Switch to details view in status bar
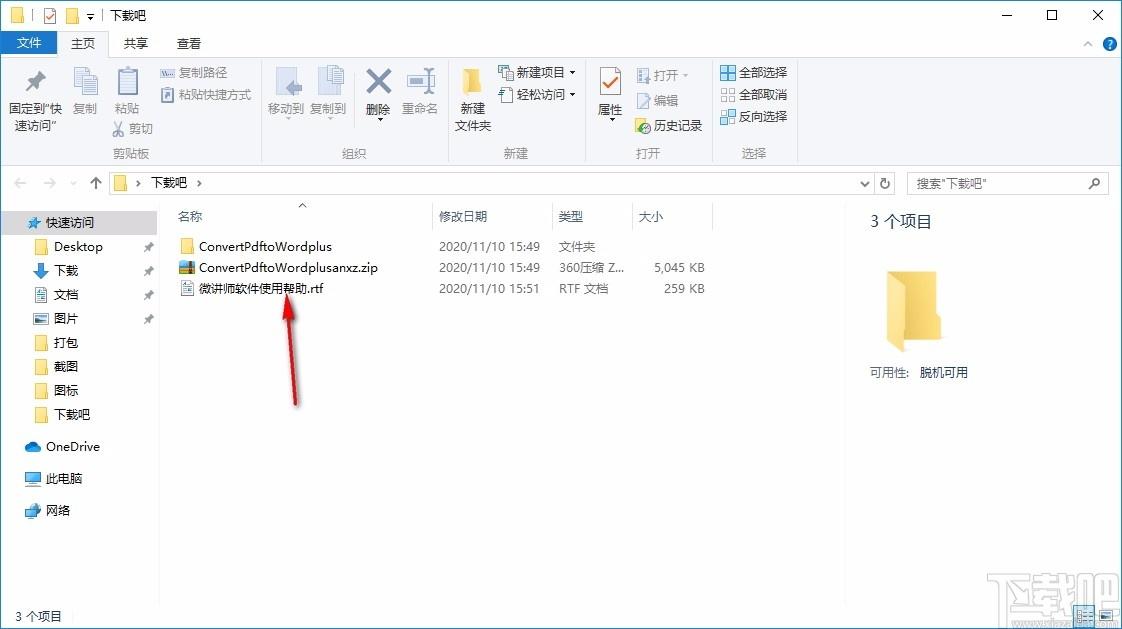 [1085, 615]
